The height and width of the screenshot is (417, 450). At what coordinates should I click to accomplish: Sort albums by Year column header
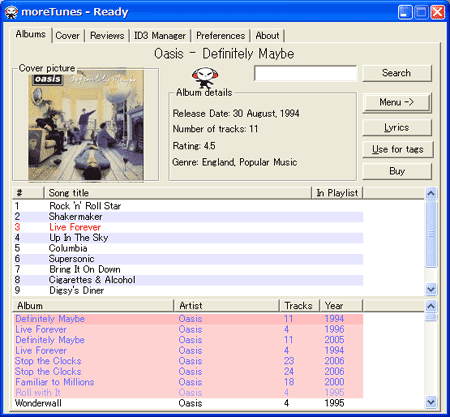pyautogui.click(x=341, y=306)
